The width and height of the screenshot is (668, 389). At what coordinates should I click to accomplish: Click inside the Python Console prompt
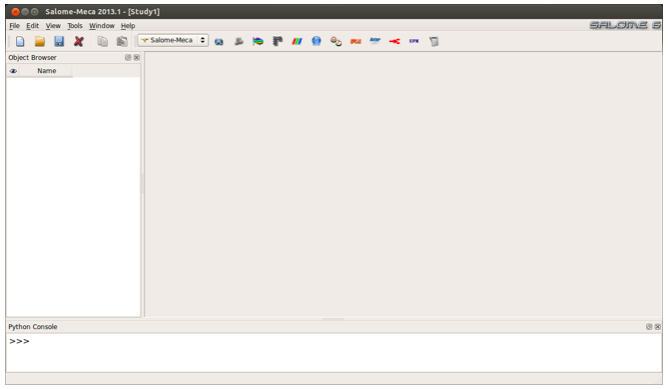334,352
